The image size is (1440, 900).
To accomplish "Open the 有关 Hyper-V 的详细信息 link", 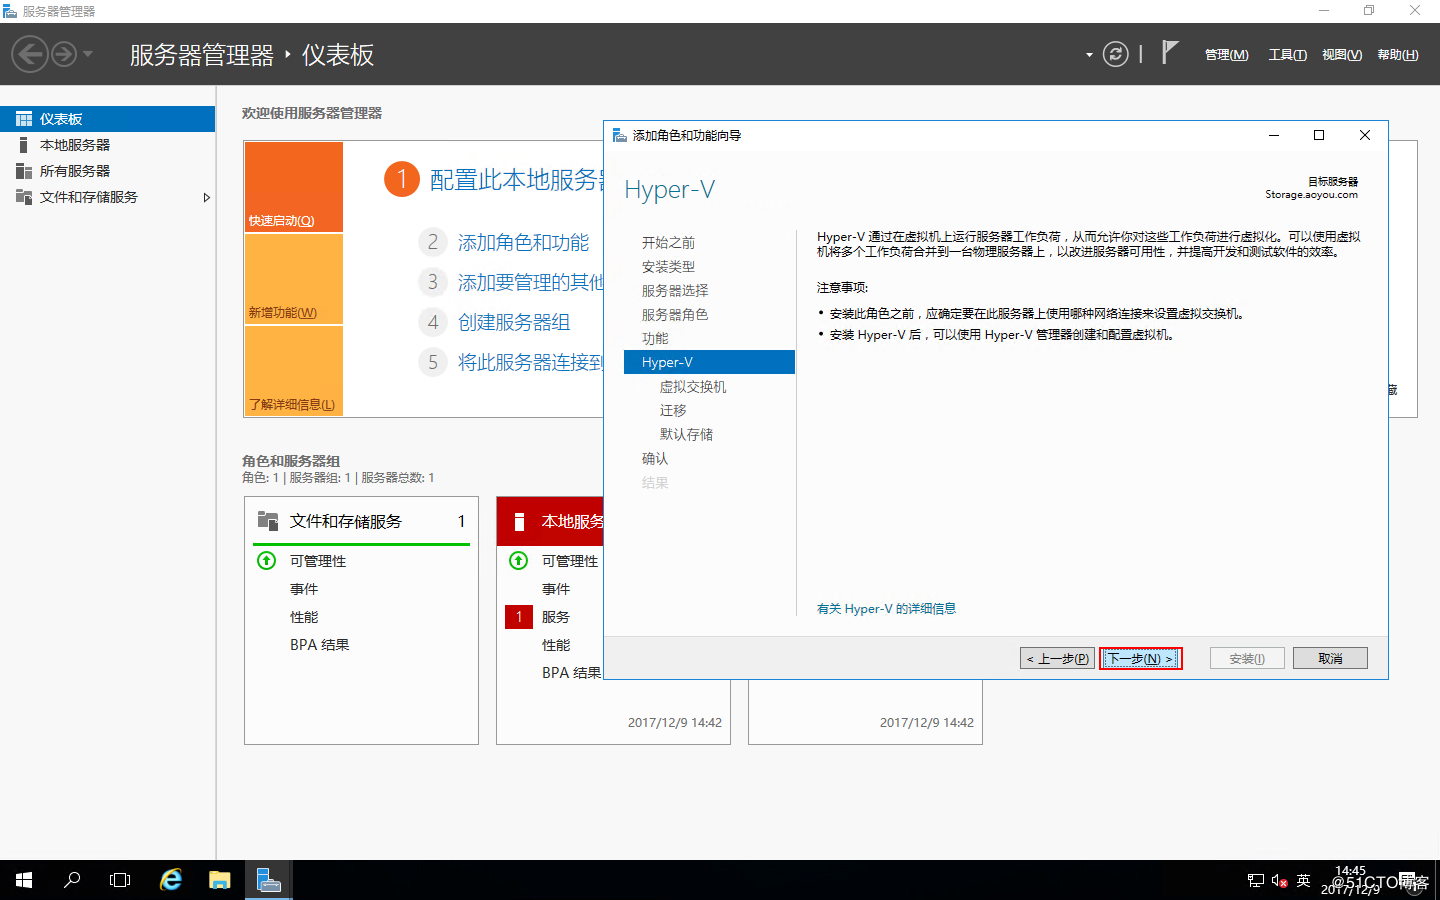I will click(886, 608).
